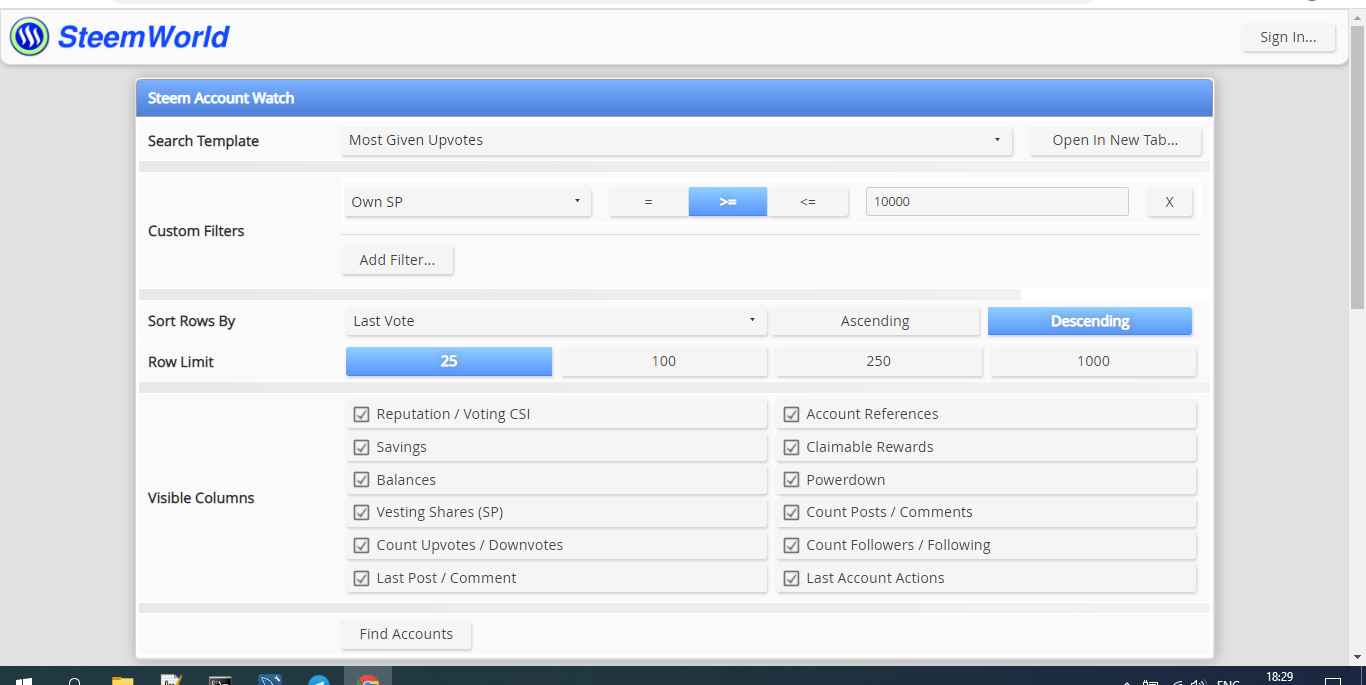Select the >= filter operator
The width and height of the screenshot is (1366, 685).
pos(728,202)
